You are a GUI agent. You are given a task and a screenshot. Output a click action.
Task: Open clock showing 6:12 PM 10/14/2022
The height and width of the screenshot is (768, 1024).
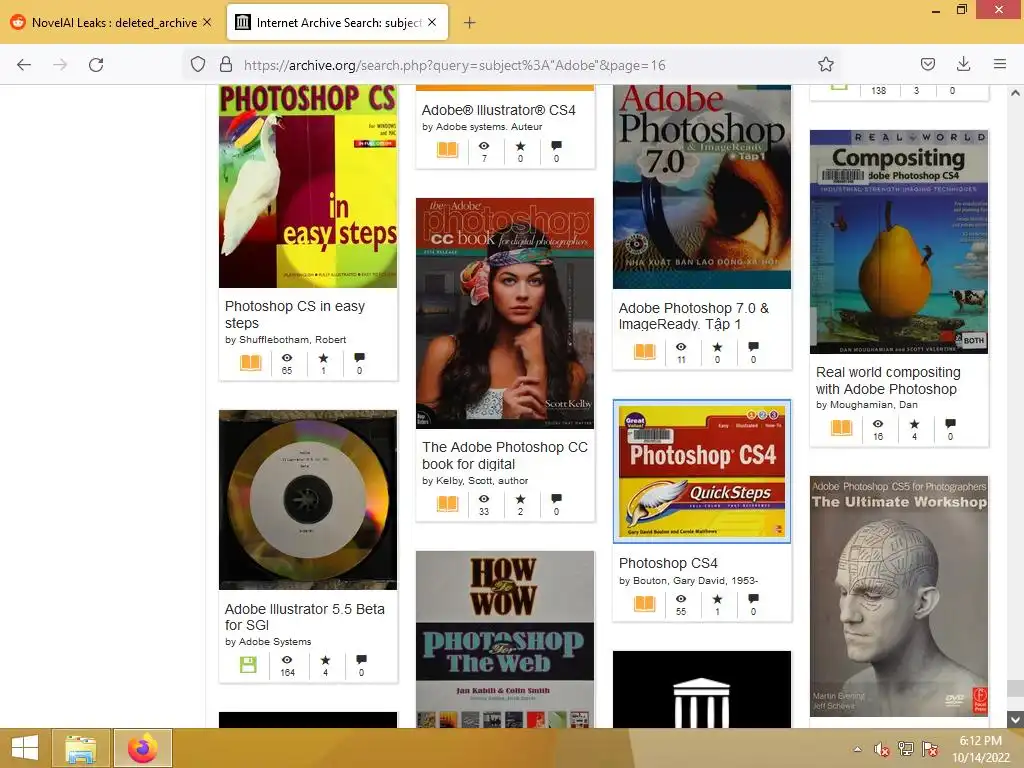coord(980,748)
